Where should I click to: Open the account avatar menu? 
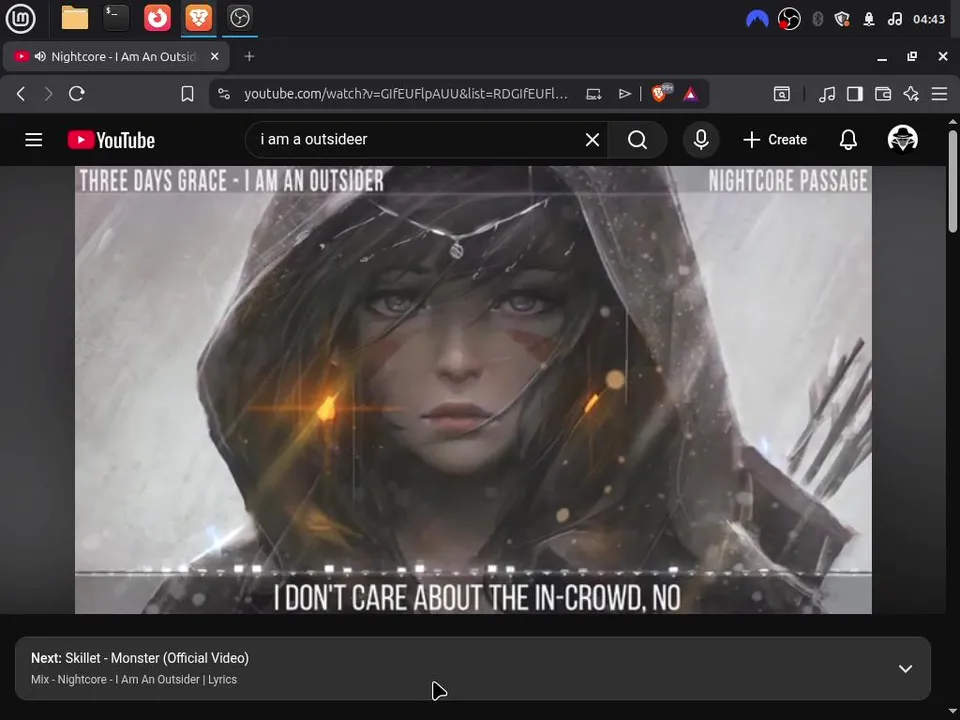coord(902,138)
